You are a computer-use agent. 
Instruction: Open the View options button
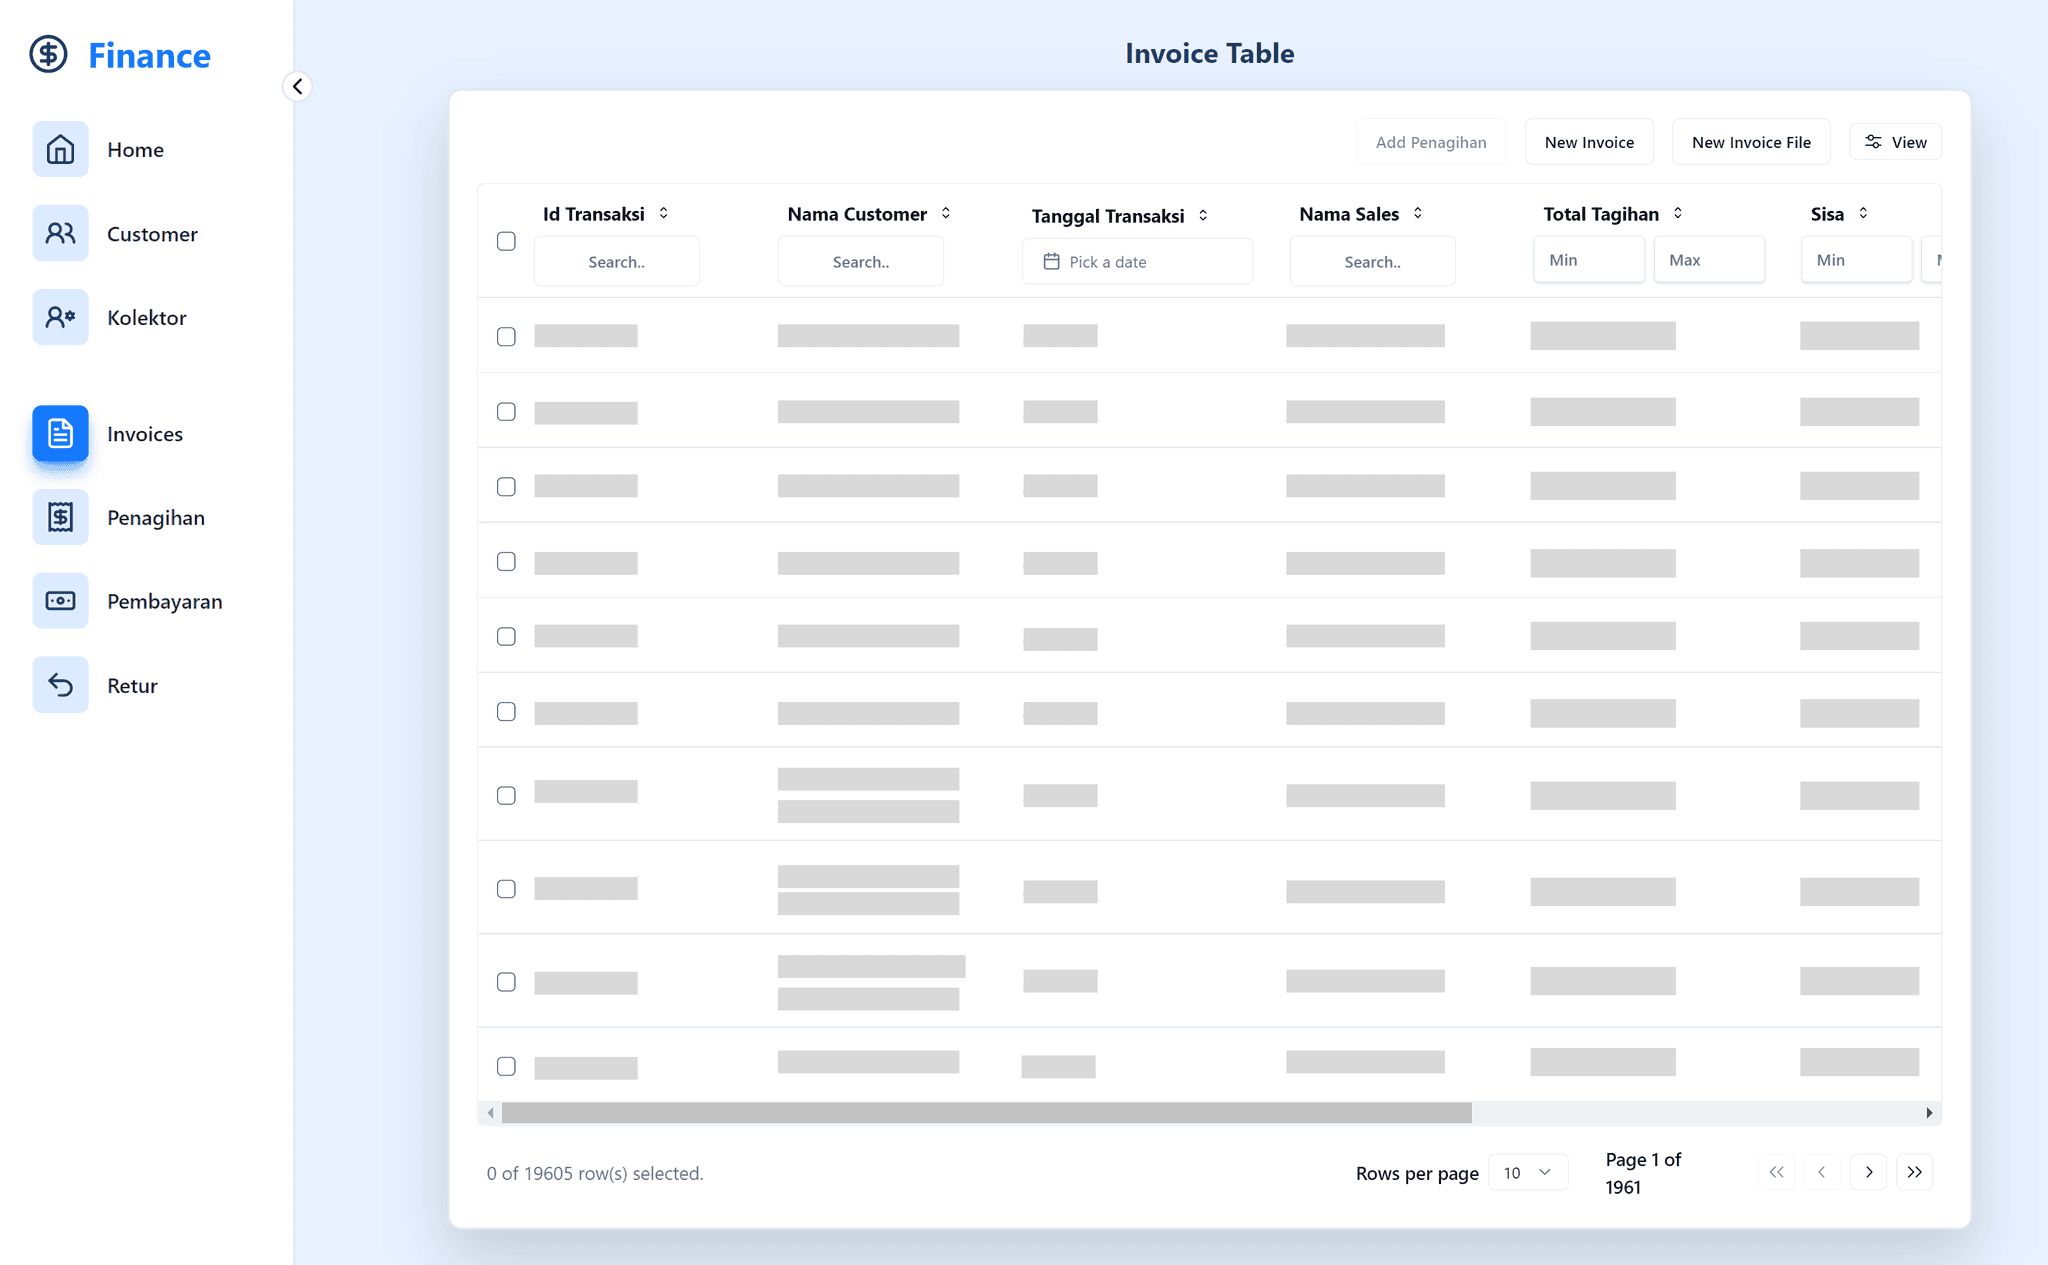point(1895,141)
